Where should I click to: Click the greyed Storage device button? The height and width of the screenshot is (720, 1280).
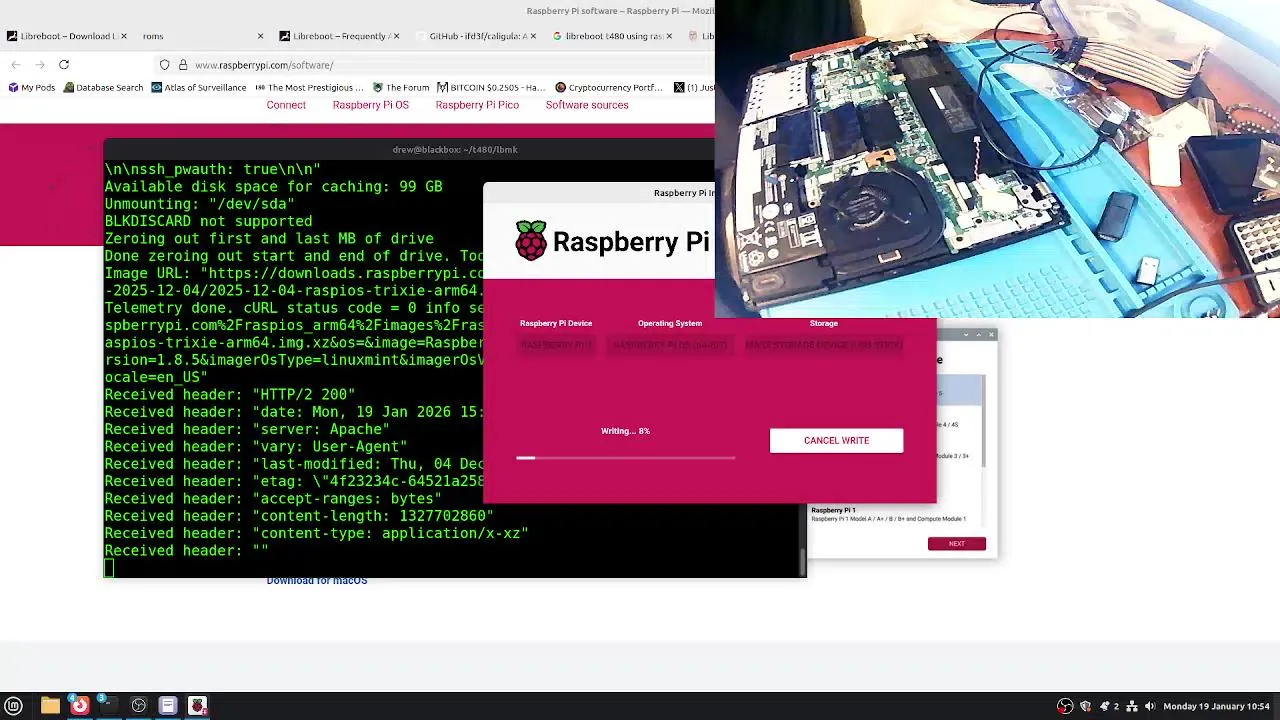click(824, 345)
